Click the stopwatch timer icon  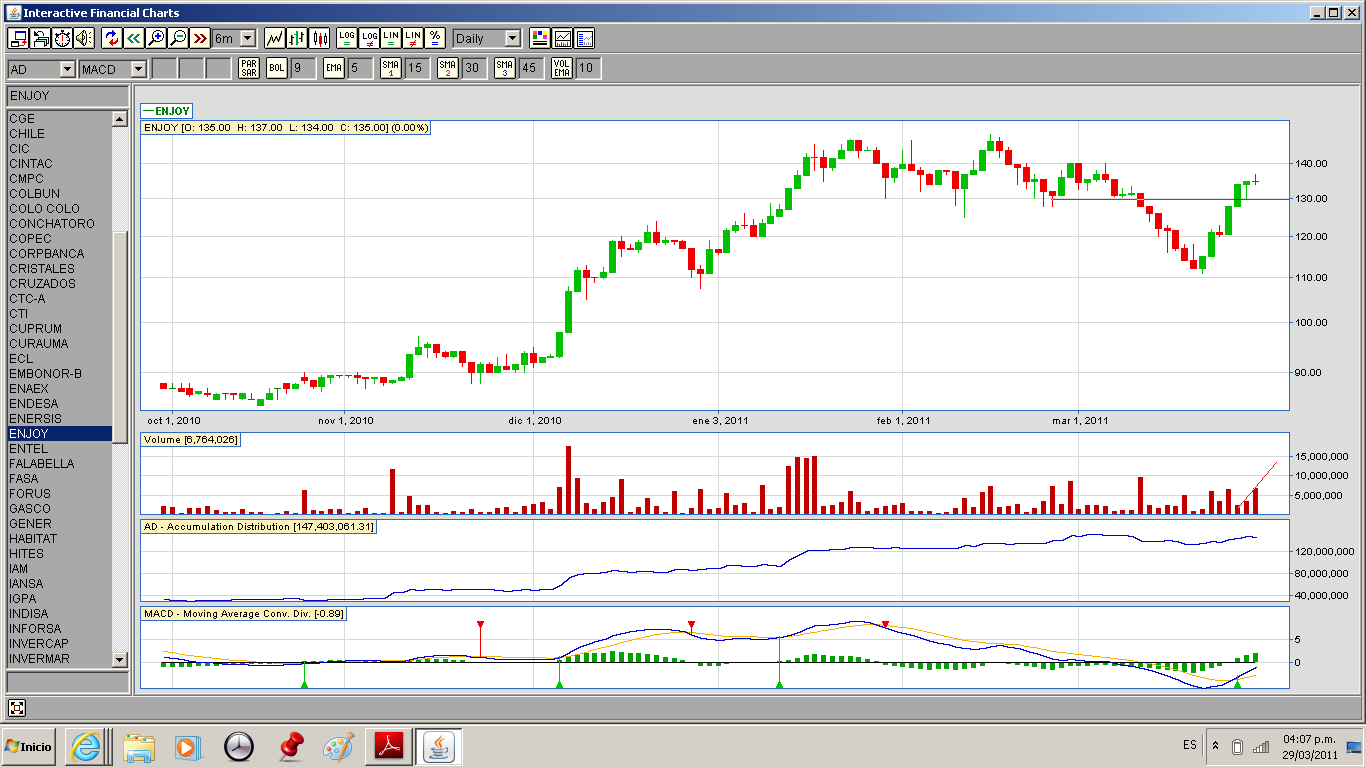(62, 38)
